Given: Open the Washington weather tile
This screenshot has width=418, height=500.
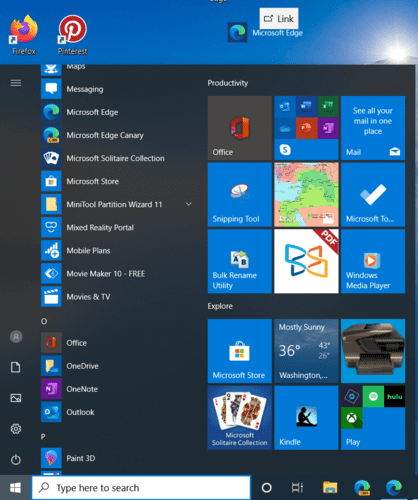Looking at the screenshot, I should pos(306,351).
